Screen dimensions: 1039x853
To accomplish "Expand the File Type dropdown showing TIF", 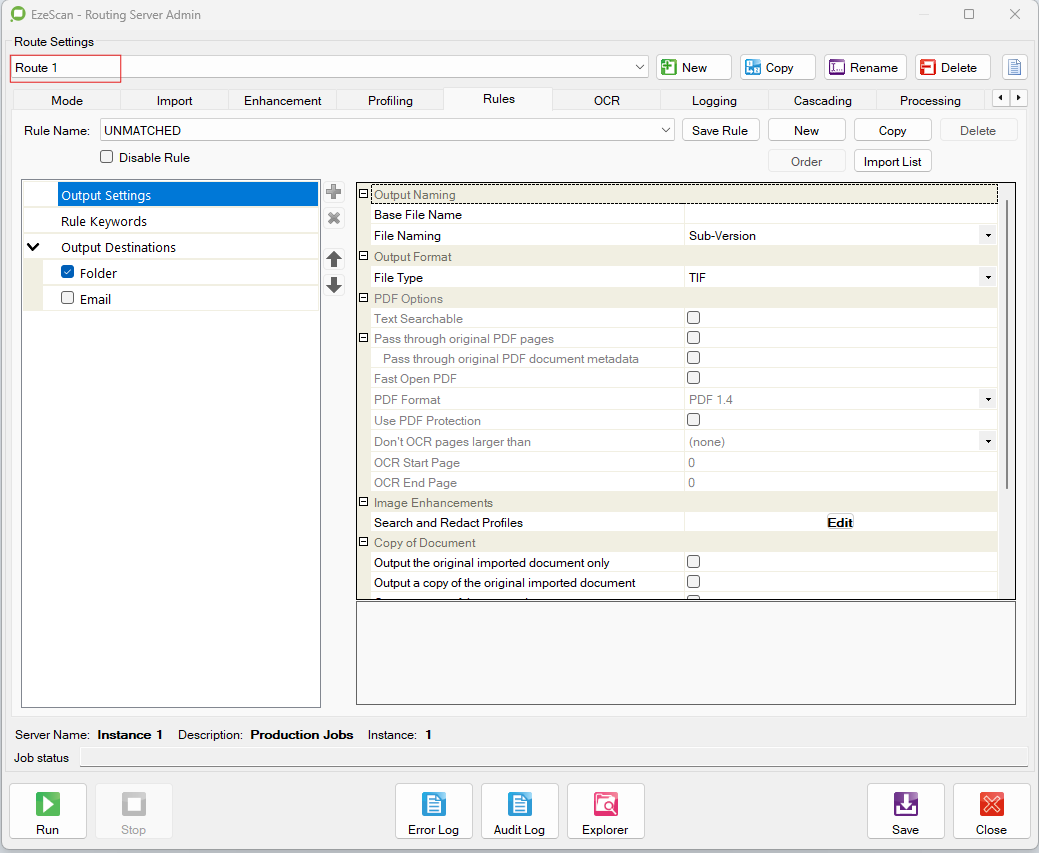I will [x=988, y=278].
